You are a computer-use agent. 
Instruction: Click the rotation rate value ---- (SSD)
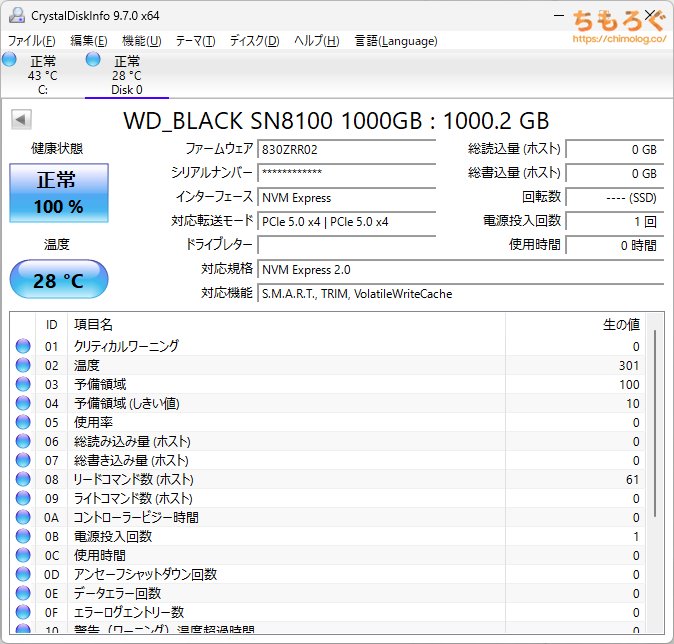615,197
